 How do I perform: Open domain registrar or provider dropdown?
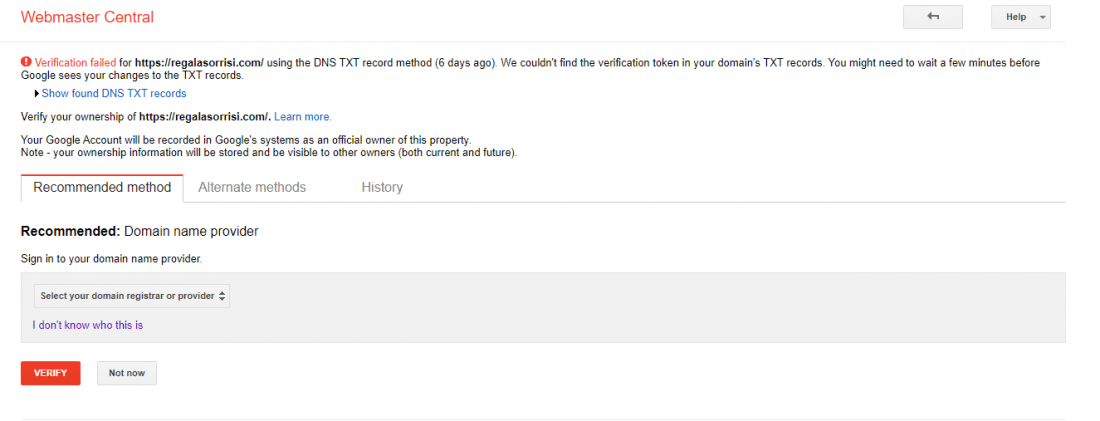tap(132, 296)
